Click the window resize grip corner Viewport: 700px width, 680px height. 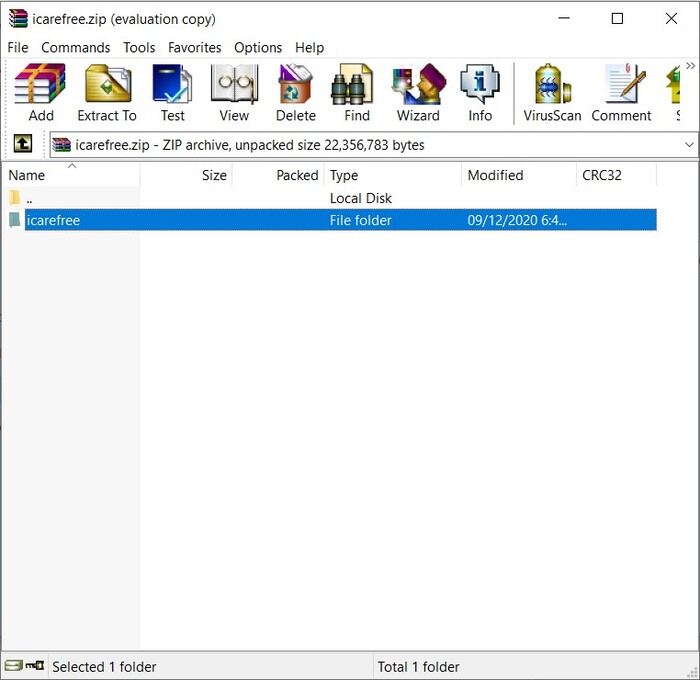[693, 672]
